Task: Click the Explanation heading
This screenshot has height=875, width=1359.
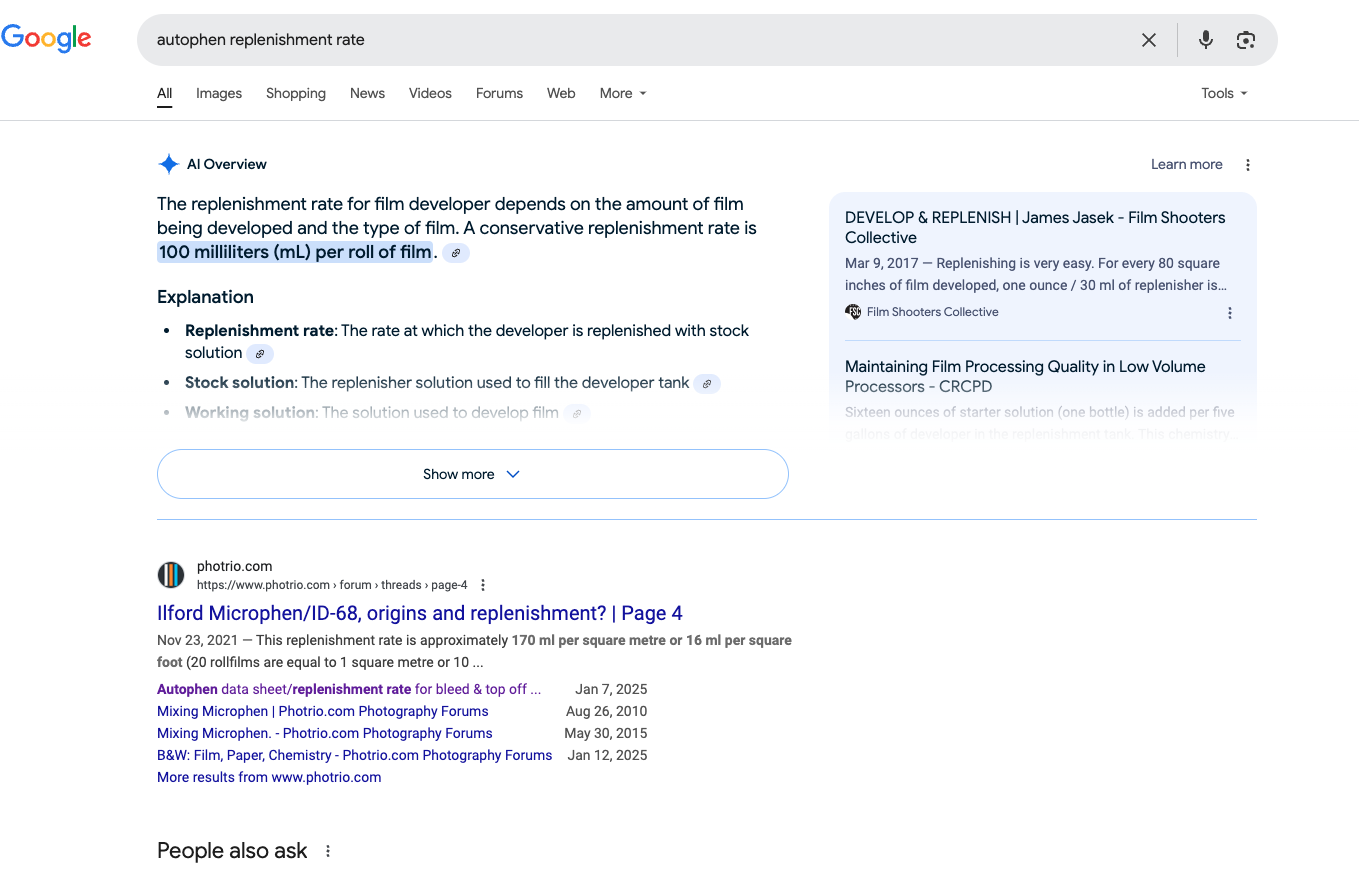Action: (x=205, y=297)
